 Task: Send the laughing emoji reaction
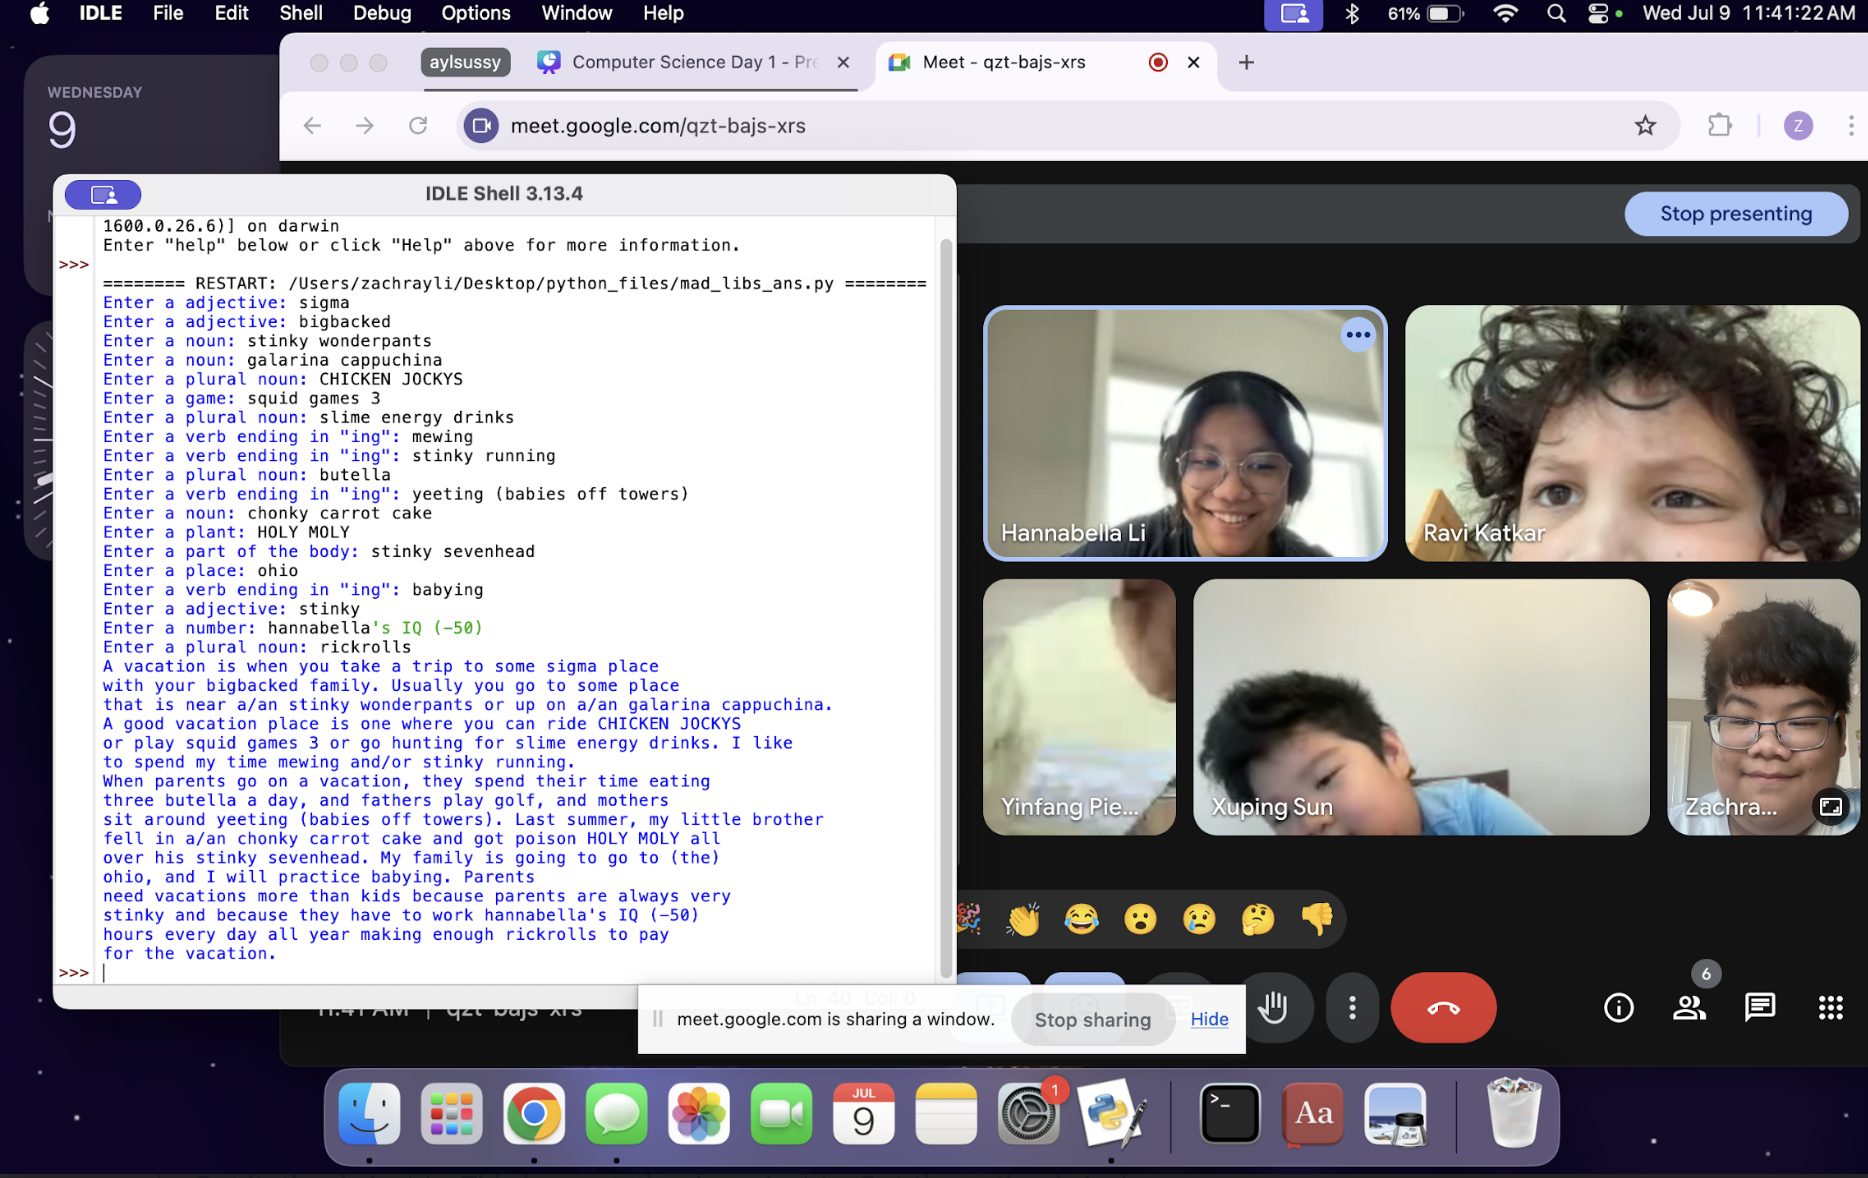1081,918
